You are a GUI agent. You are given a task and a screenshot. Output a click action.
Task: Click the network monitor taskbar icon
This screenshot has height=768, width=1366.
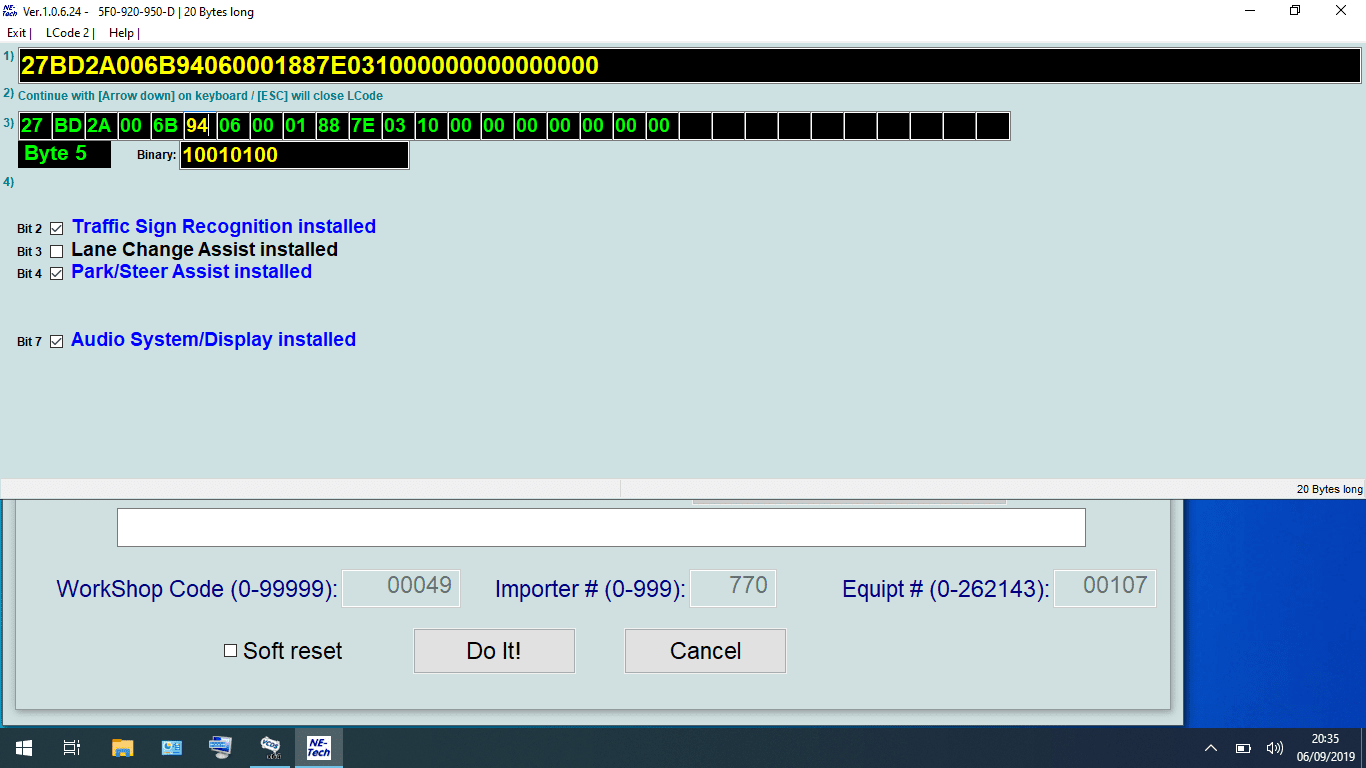[220, 747]
